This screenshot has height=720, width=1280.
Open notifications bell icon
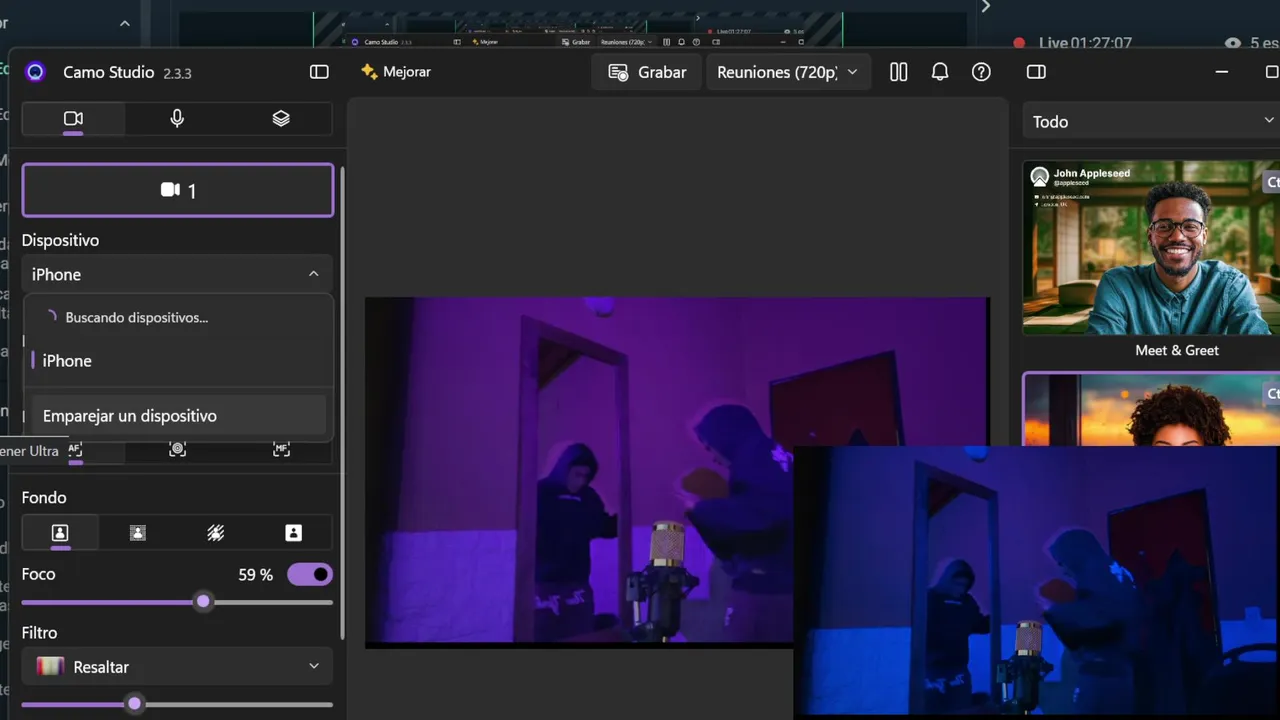point(940,72)
